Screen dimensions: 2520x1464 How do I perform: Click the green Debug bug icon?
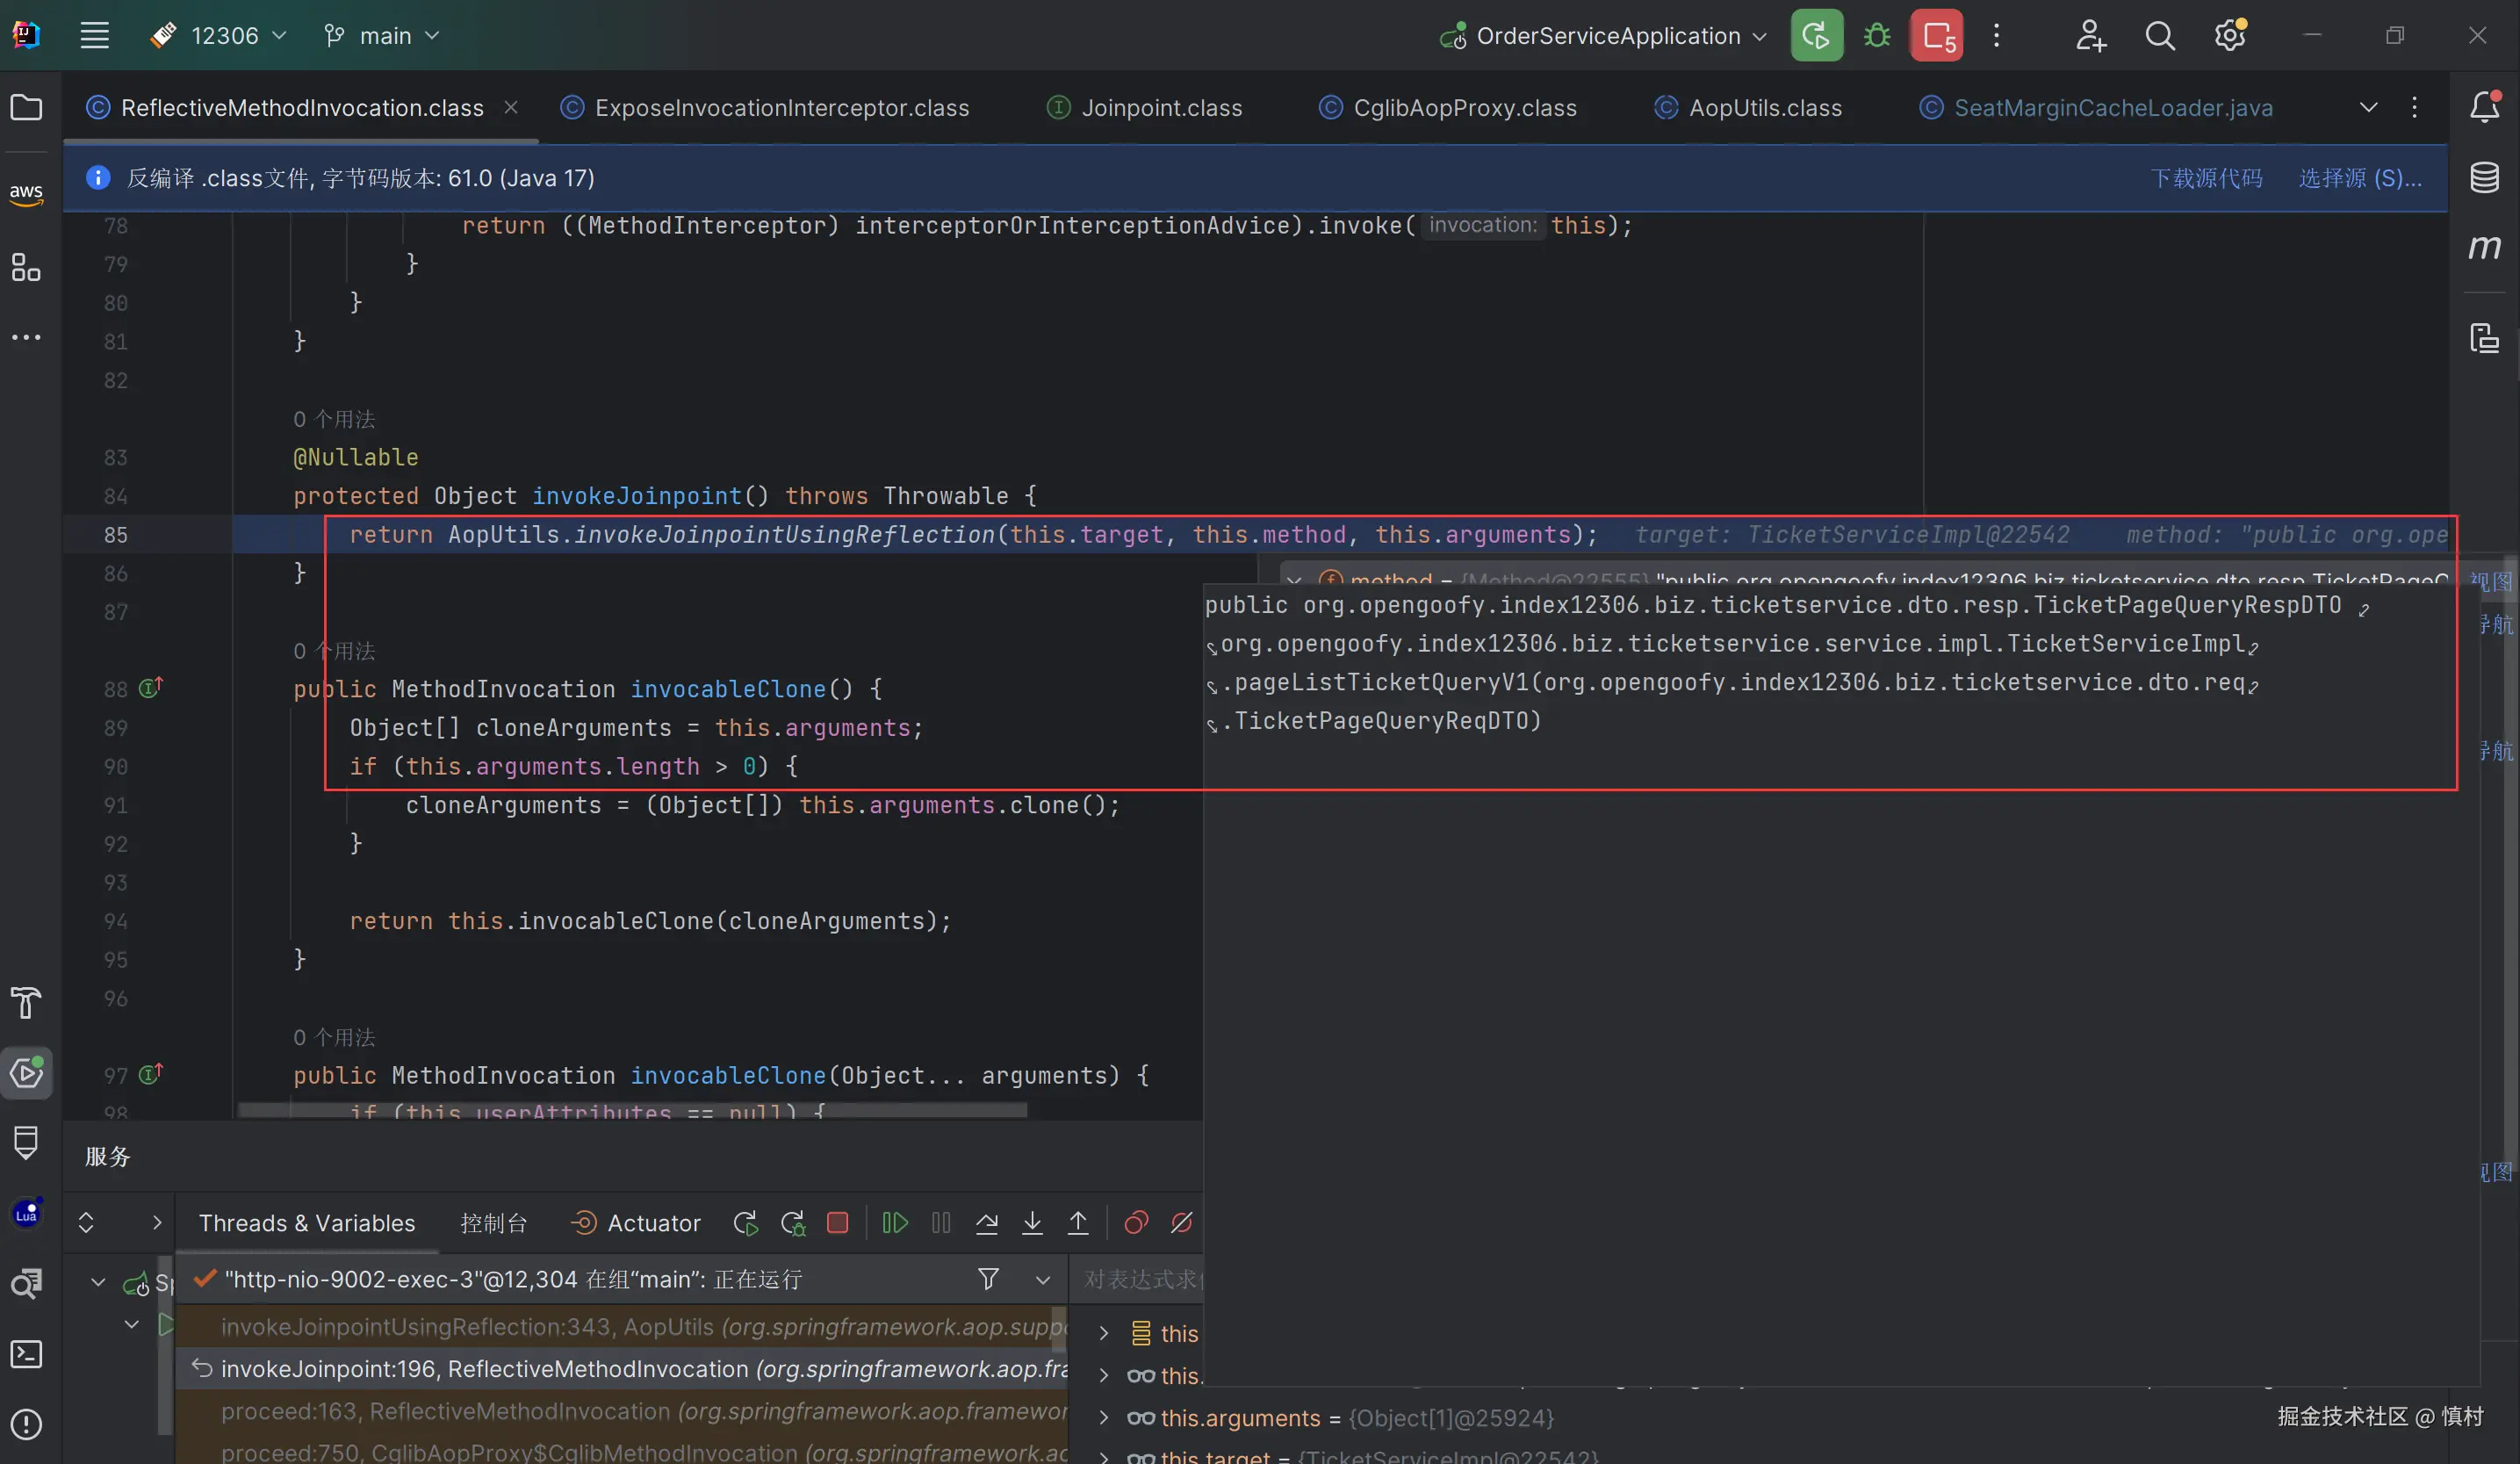click(1877, 36)
